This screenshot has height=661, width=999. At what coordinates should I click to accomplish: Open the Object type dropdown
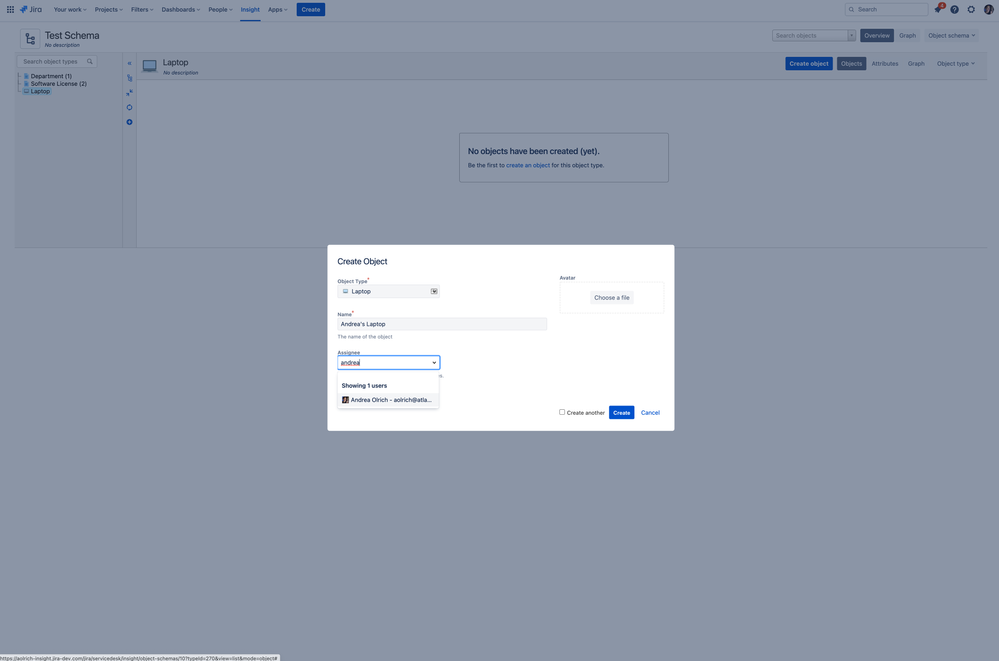955,64
